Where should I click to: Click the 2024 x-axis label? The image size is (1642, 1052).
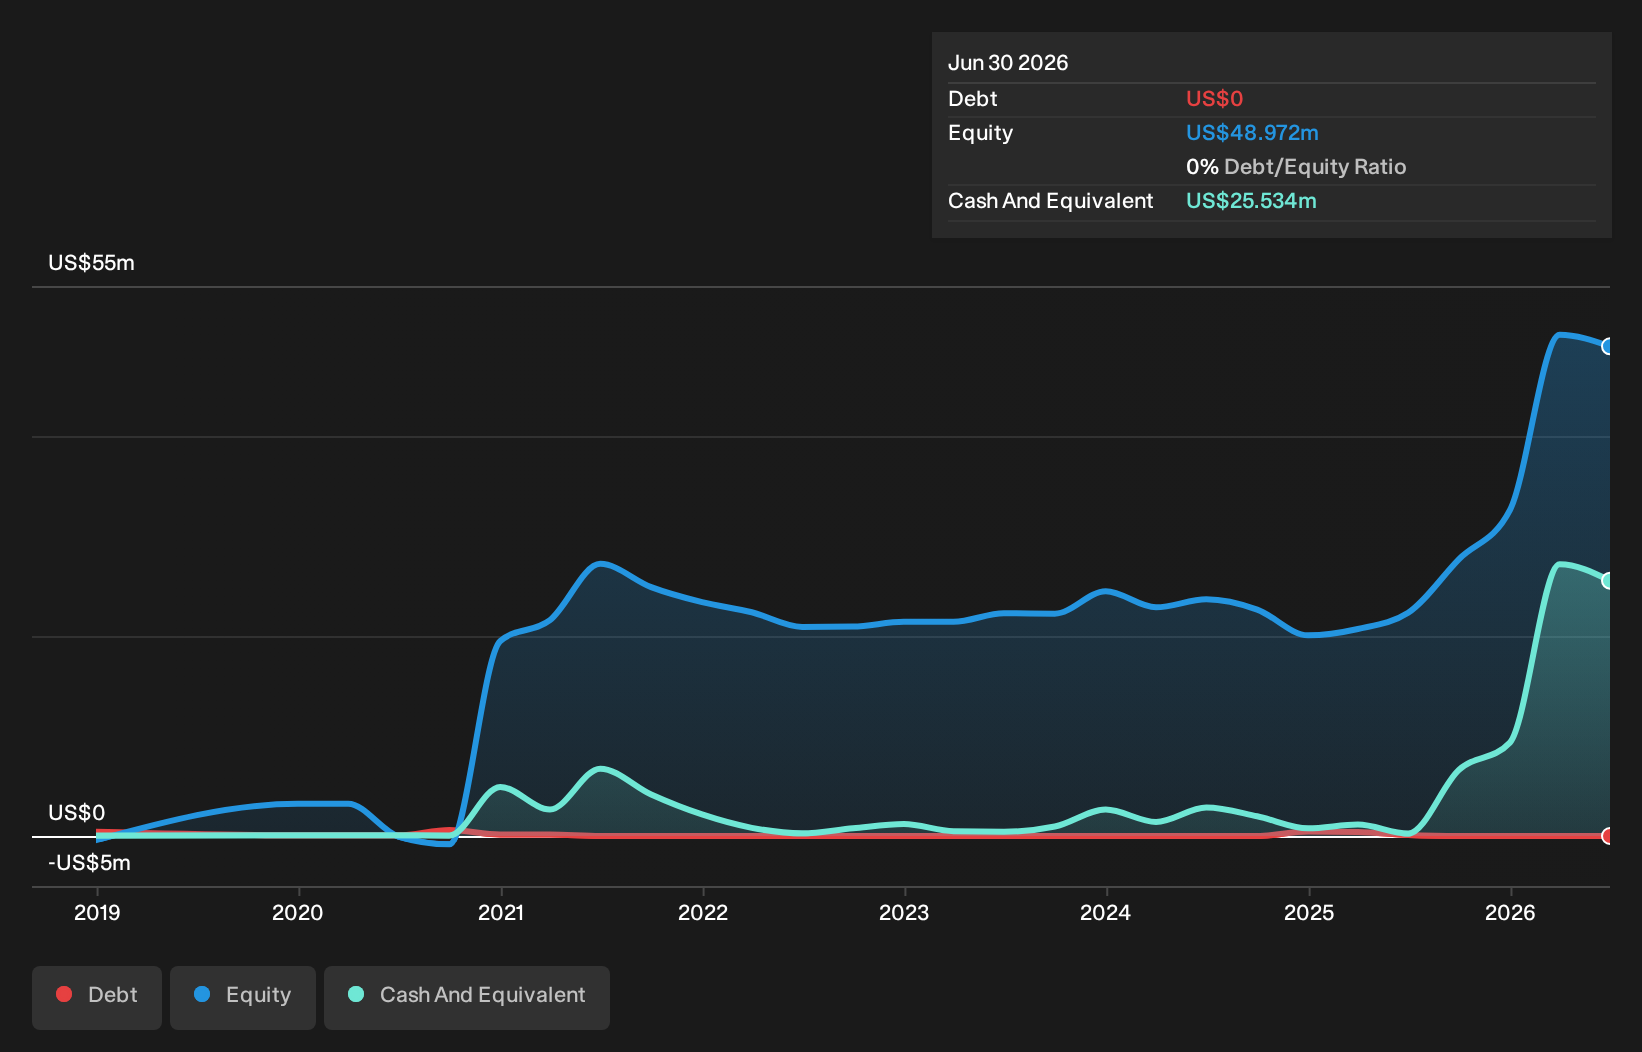(x=1106, y=912)
